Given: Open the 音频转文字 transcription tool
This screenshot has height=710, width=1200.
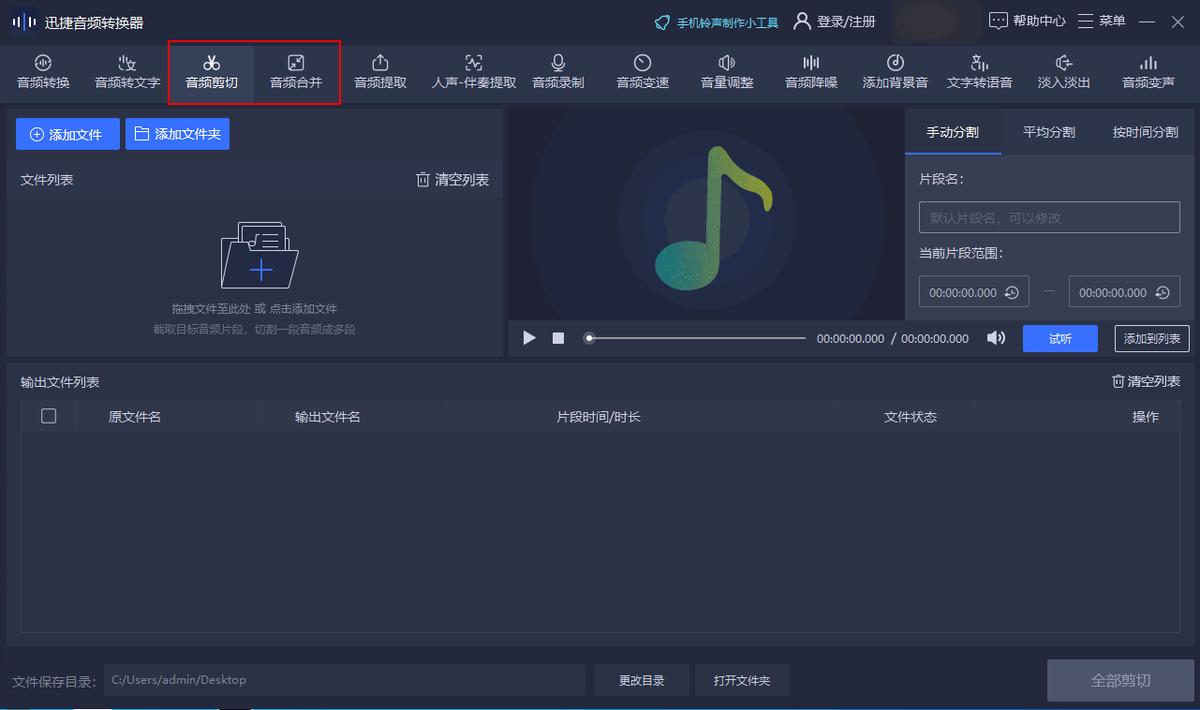Looking at the screenshot, I should pos(125,70).
